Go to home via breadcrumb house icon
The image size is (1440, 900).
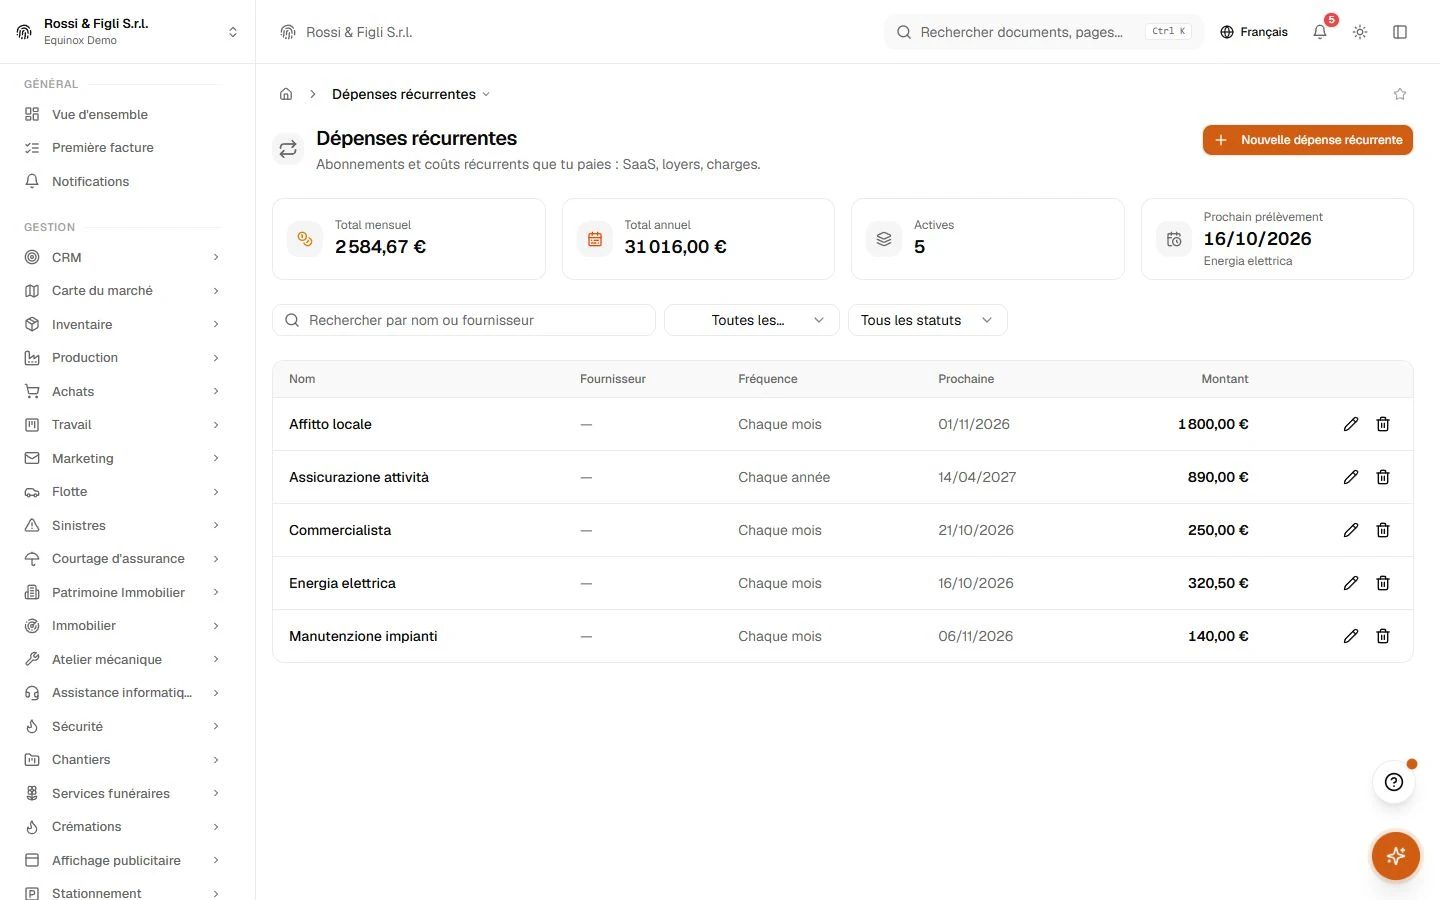286,94
